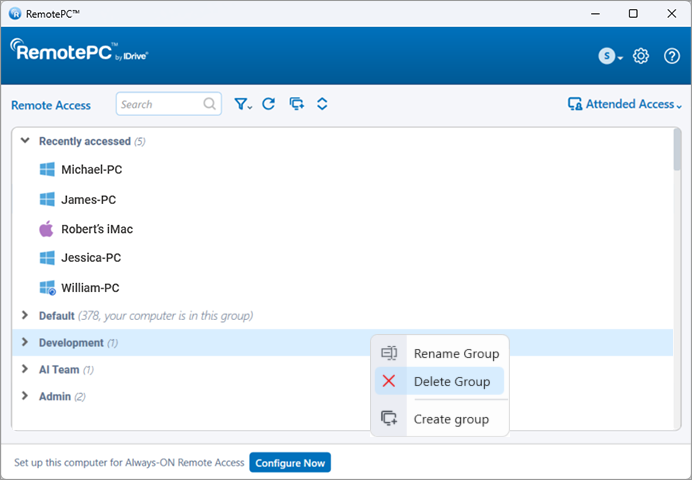Open the help question mark icon
Viewport: 692px width, 480px height.
click(671, 56)
